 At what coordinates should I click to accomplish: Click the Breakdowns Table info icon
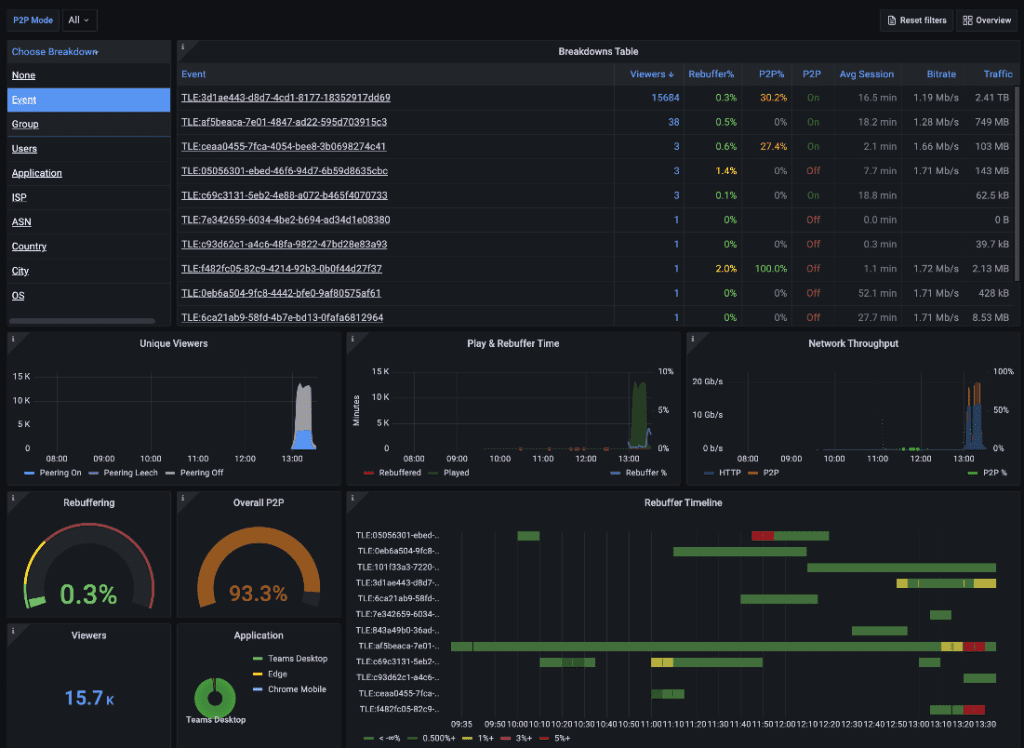pyautogui.click(x=183, y=46)
